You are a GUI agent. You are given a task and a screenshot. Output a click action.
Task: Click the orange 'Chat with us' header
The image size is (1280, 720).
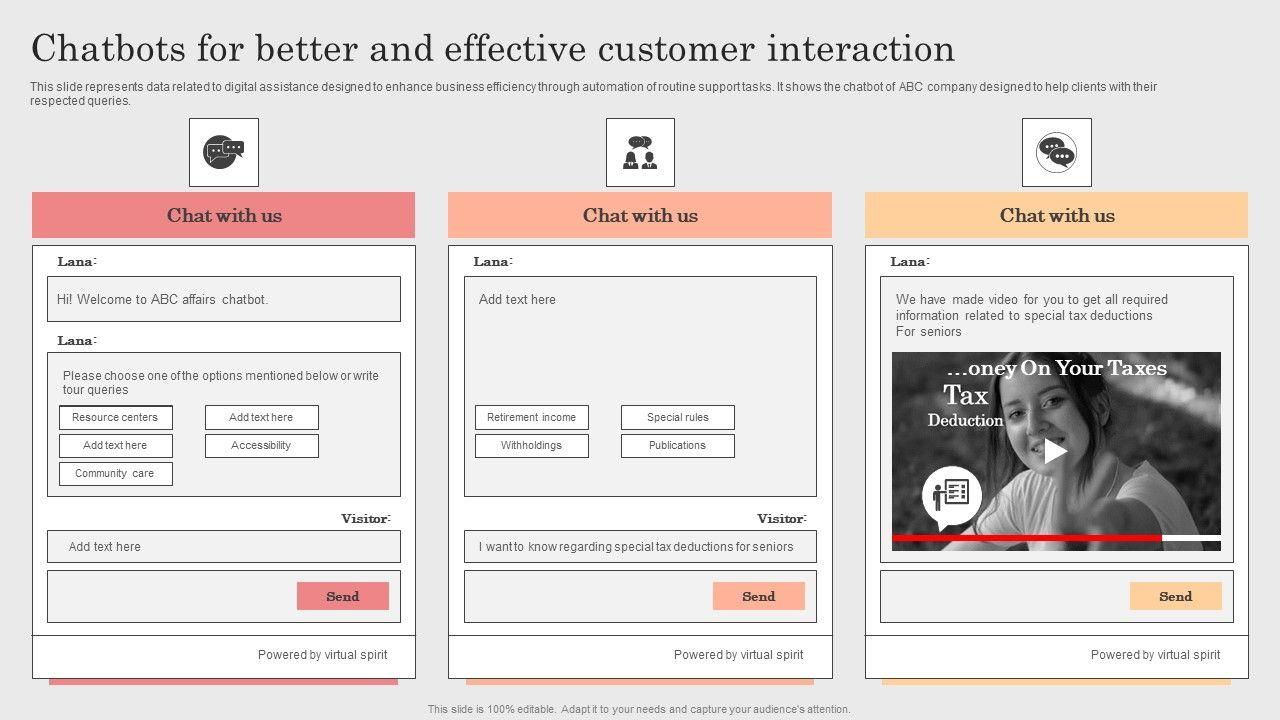[640, 215]
